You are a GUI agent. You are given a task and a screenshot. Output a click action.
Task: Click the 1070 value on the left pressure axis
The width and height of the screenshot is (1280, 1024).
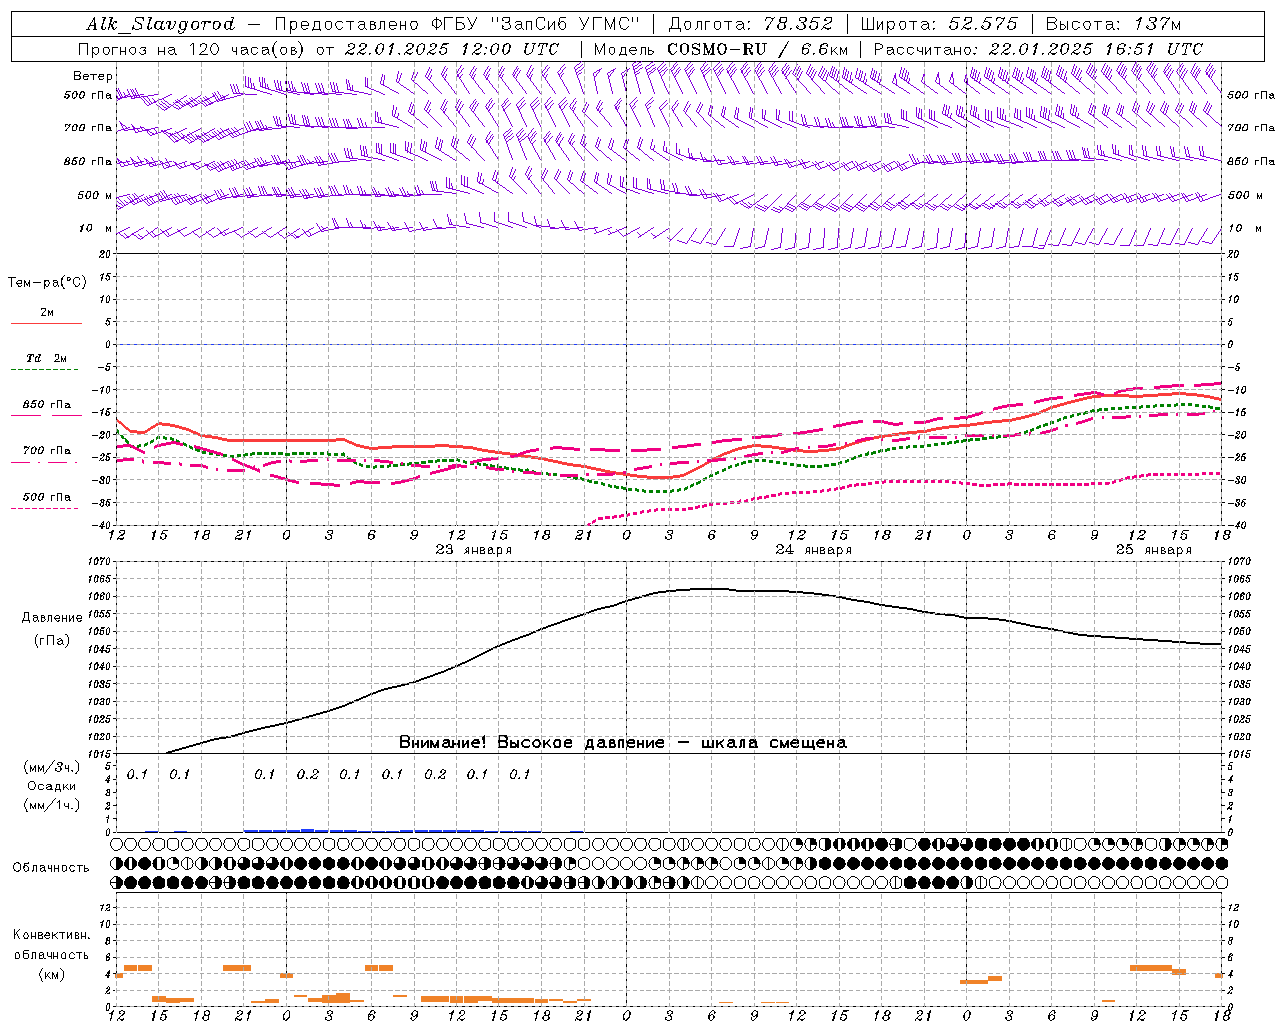click(98, 562)
